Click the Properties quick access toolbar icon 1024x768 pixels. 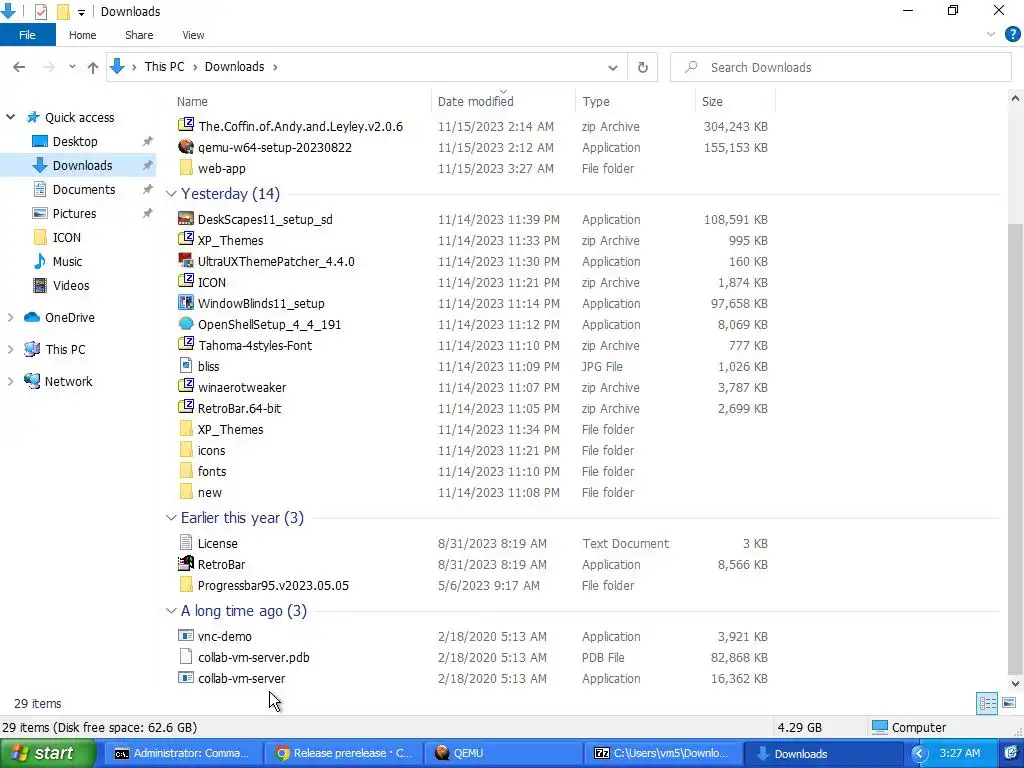point(40,11)
